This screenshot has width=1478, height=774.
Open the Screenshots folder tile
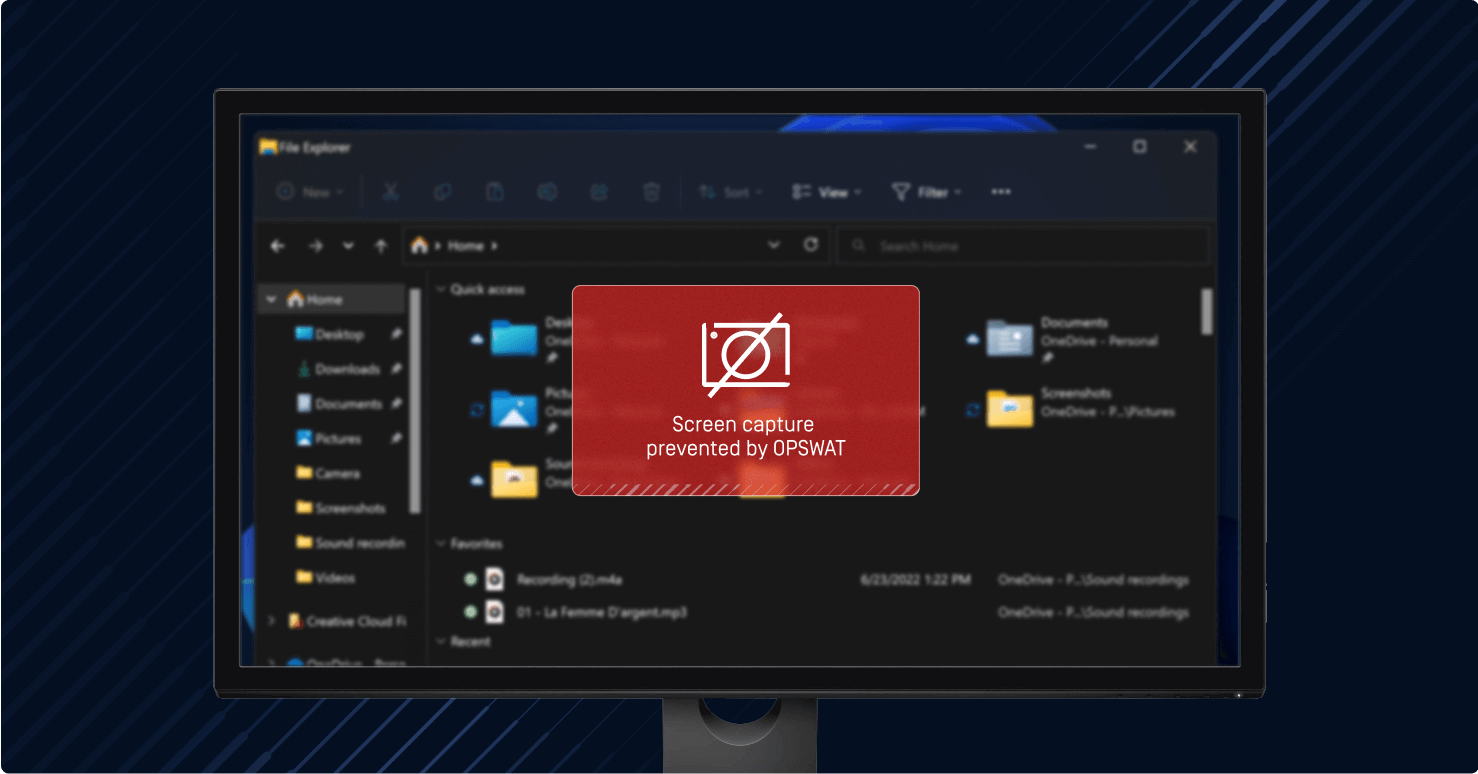[x=1010, y=408]
